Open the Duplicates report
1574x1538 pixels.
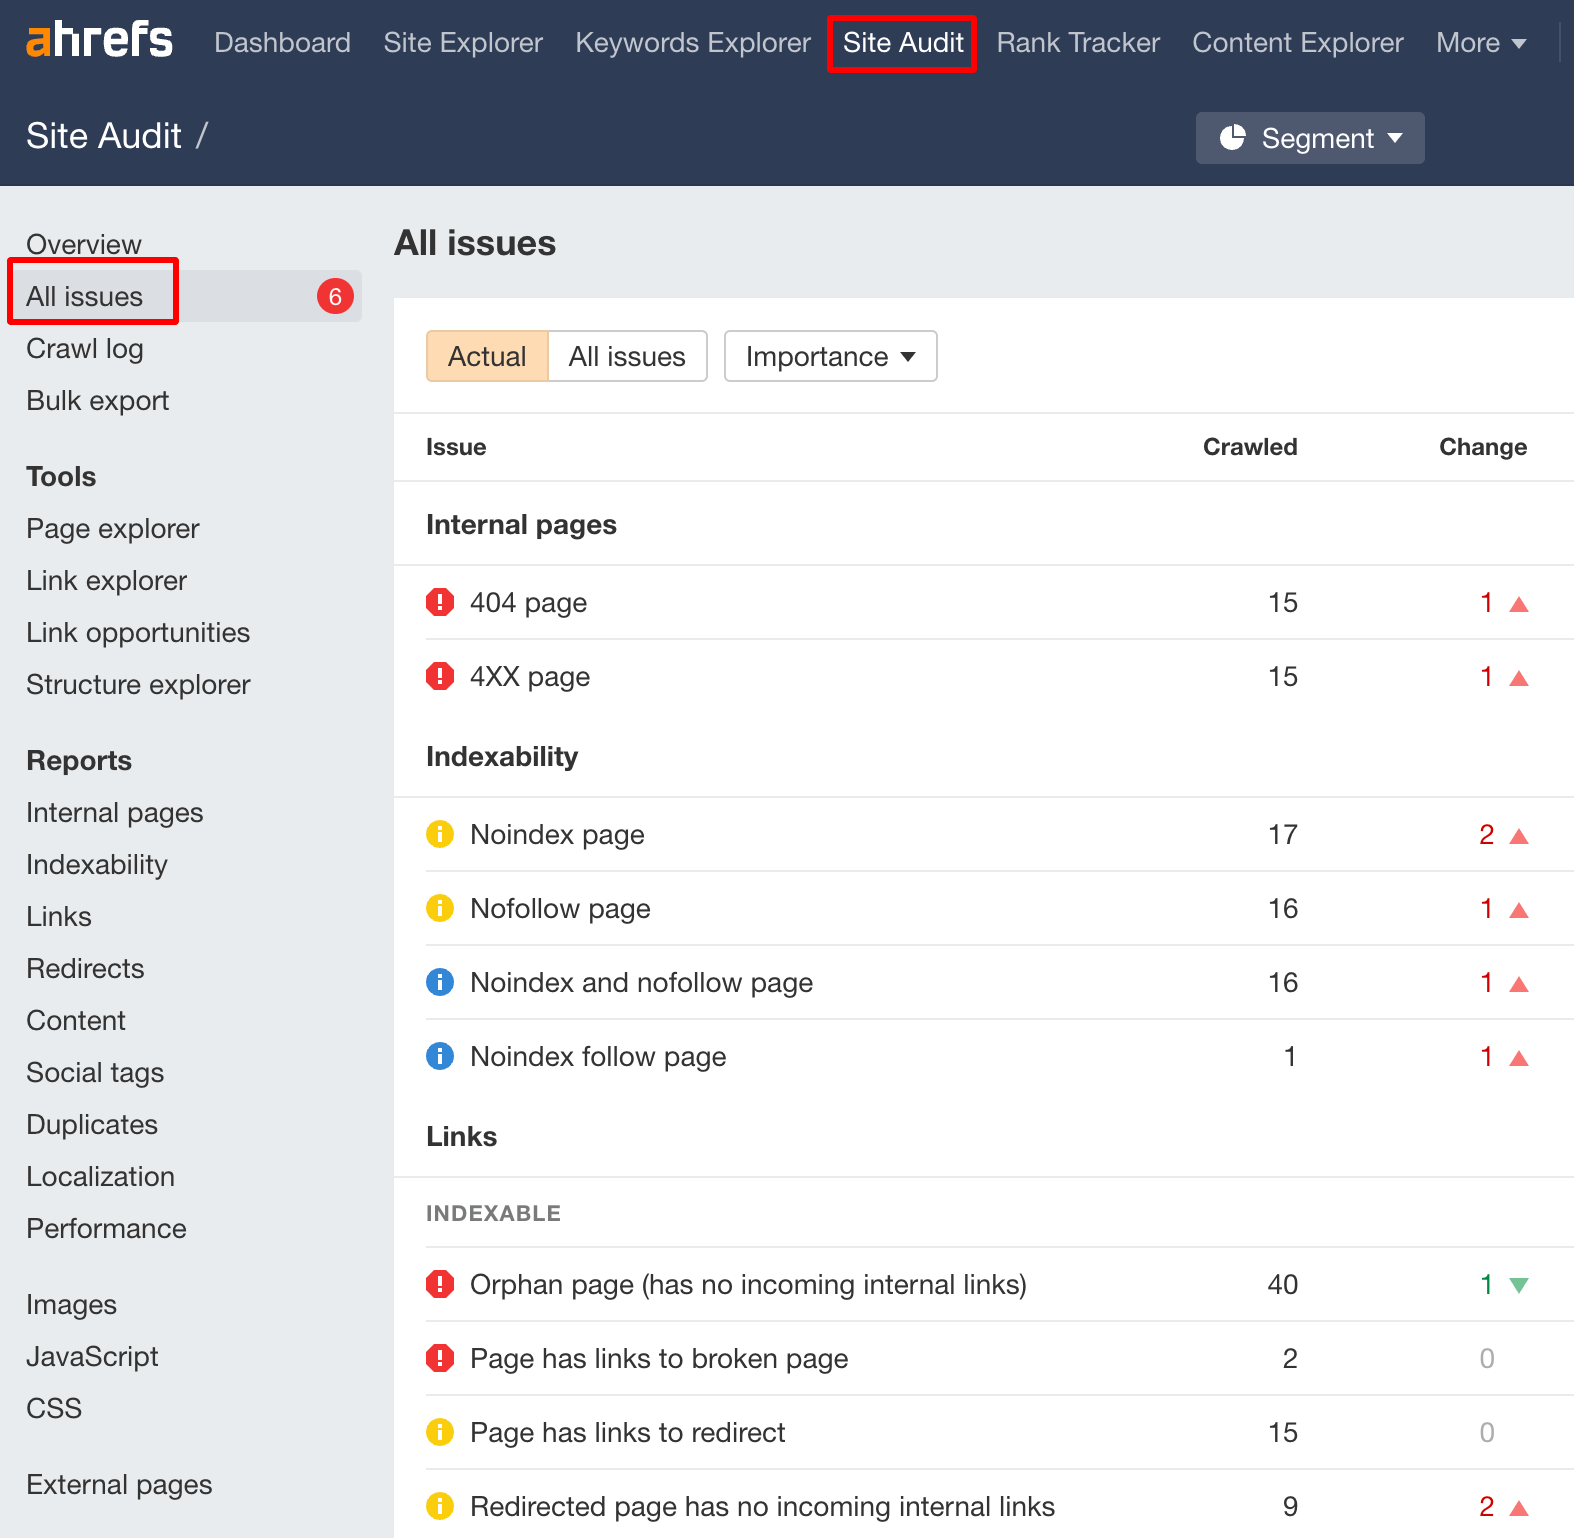coord(92,1124)
